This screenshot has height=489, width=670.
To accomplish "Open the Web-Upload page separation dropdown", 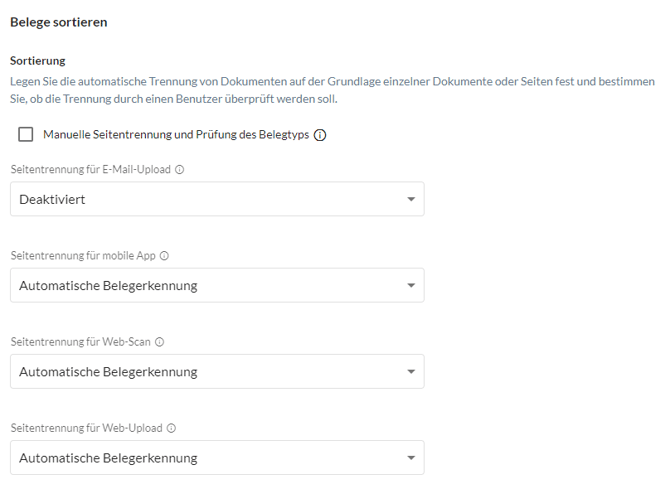I will (x=217, y=458).
